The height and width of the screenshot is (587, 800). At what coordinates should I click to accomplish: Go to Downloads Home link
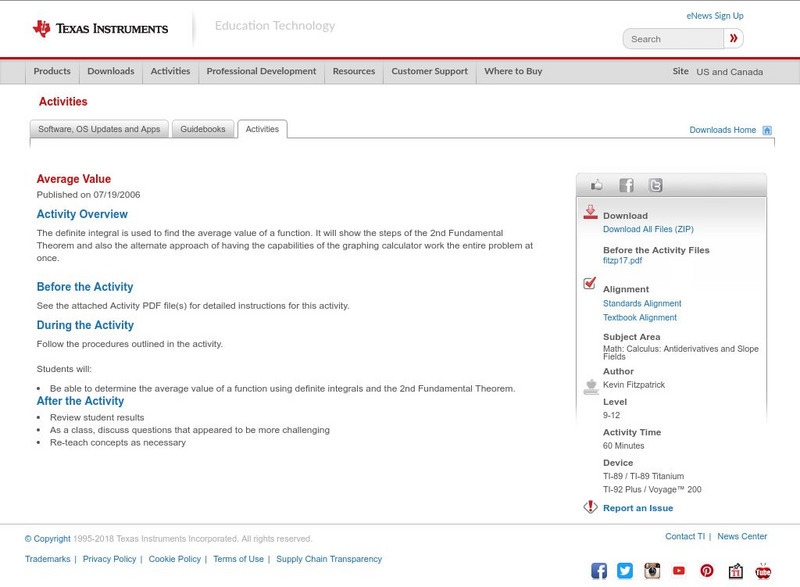(722, 130)
